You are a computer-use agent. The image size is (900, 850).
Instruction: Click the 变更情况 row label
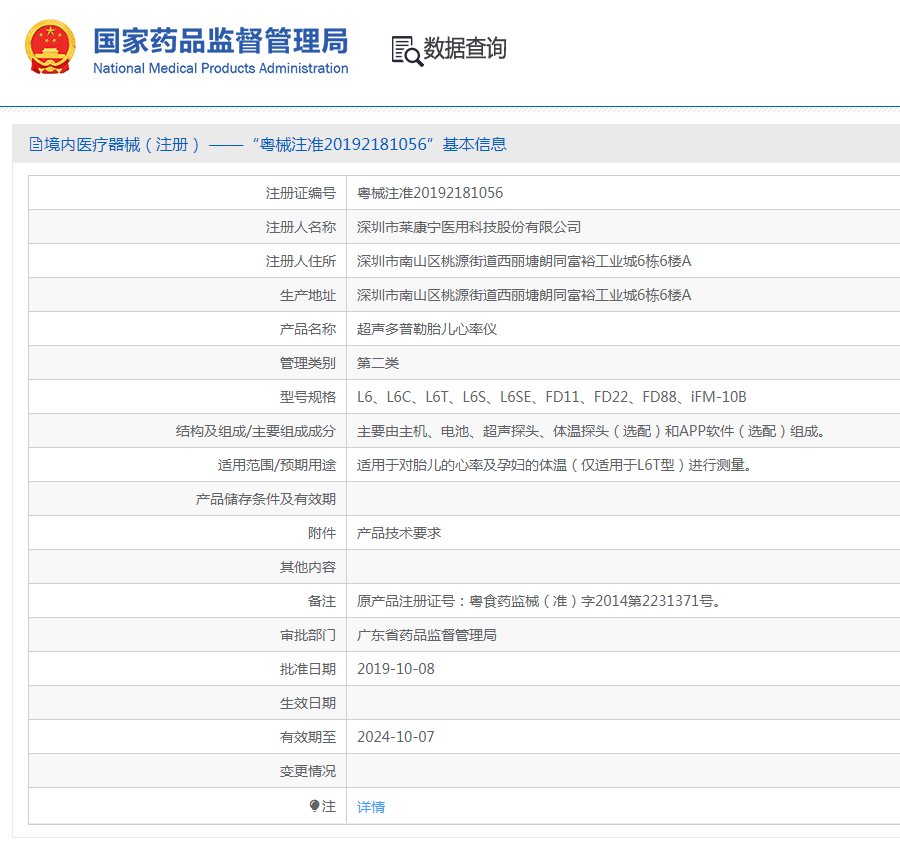tap(308, 771)
